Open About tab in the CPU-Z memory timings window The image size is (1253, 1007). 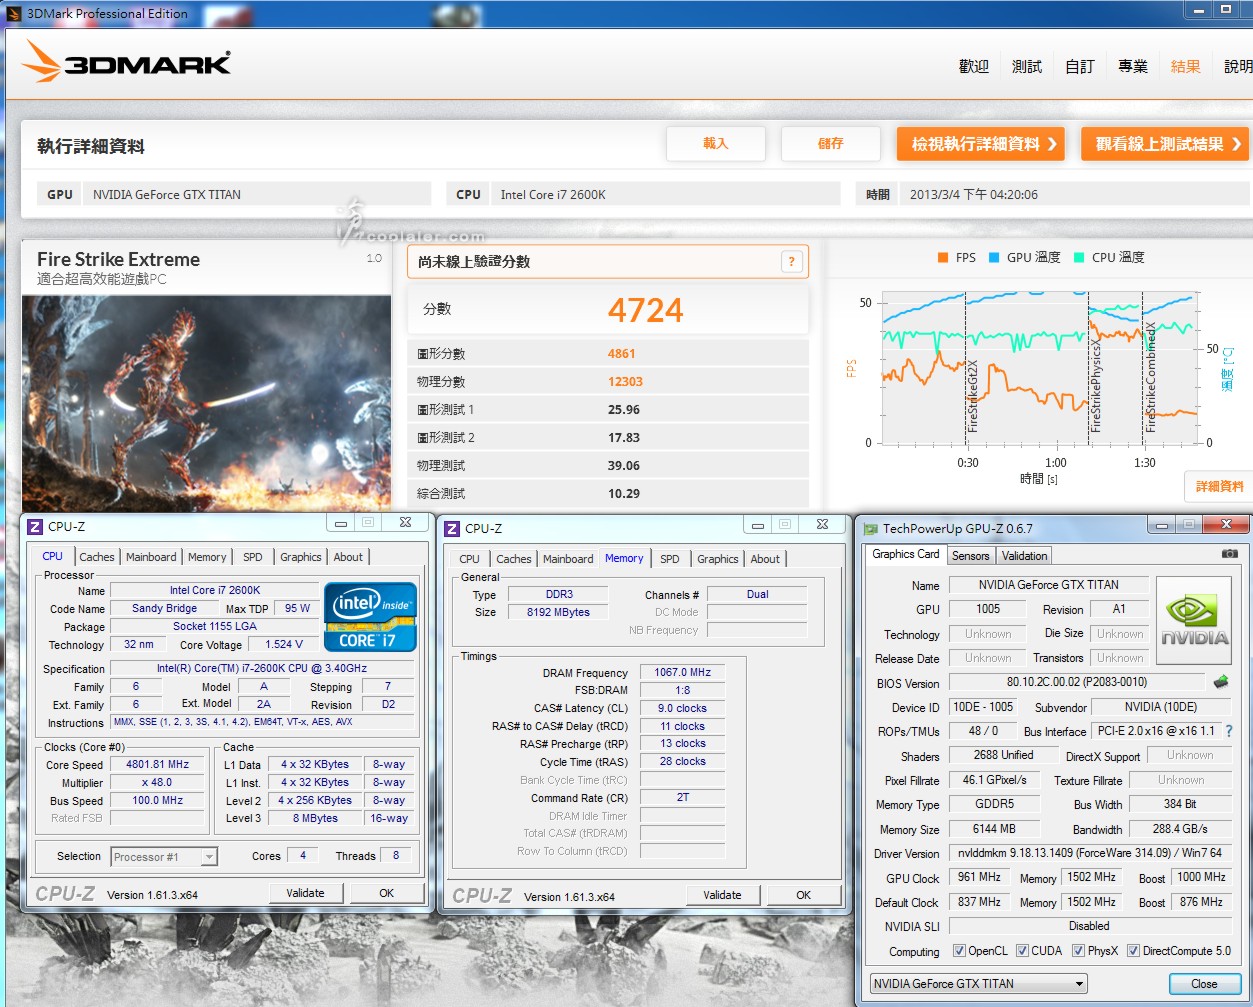click(765, 559)
